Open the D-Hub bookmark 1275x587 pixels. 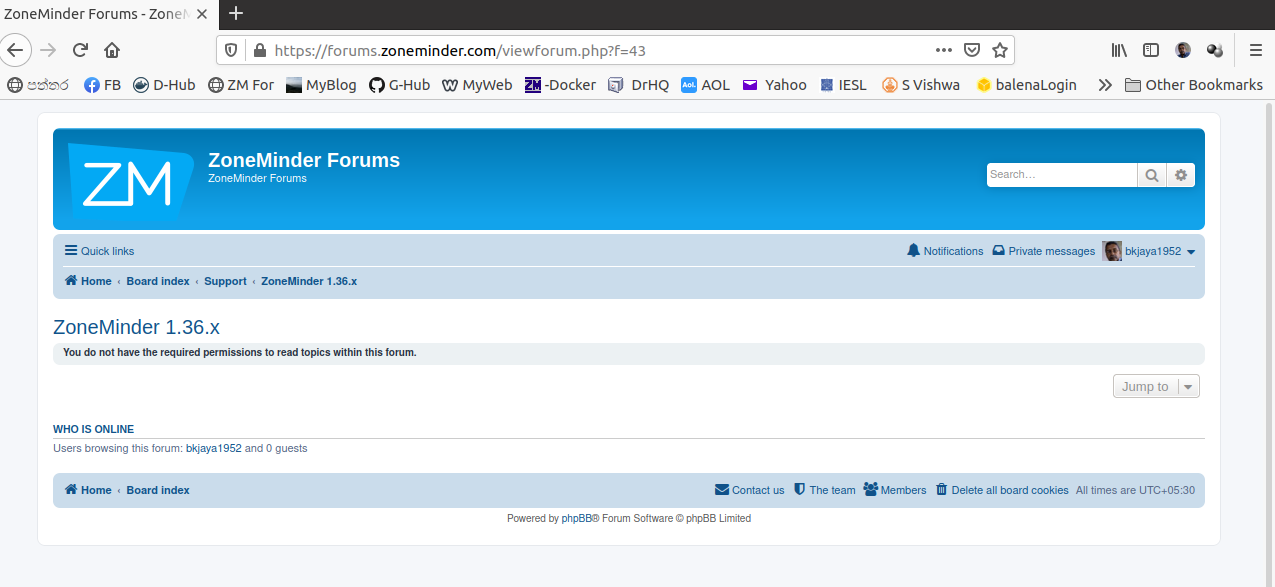click(164, 85)
